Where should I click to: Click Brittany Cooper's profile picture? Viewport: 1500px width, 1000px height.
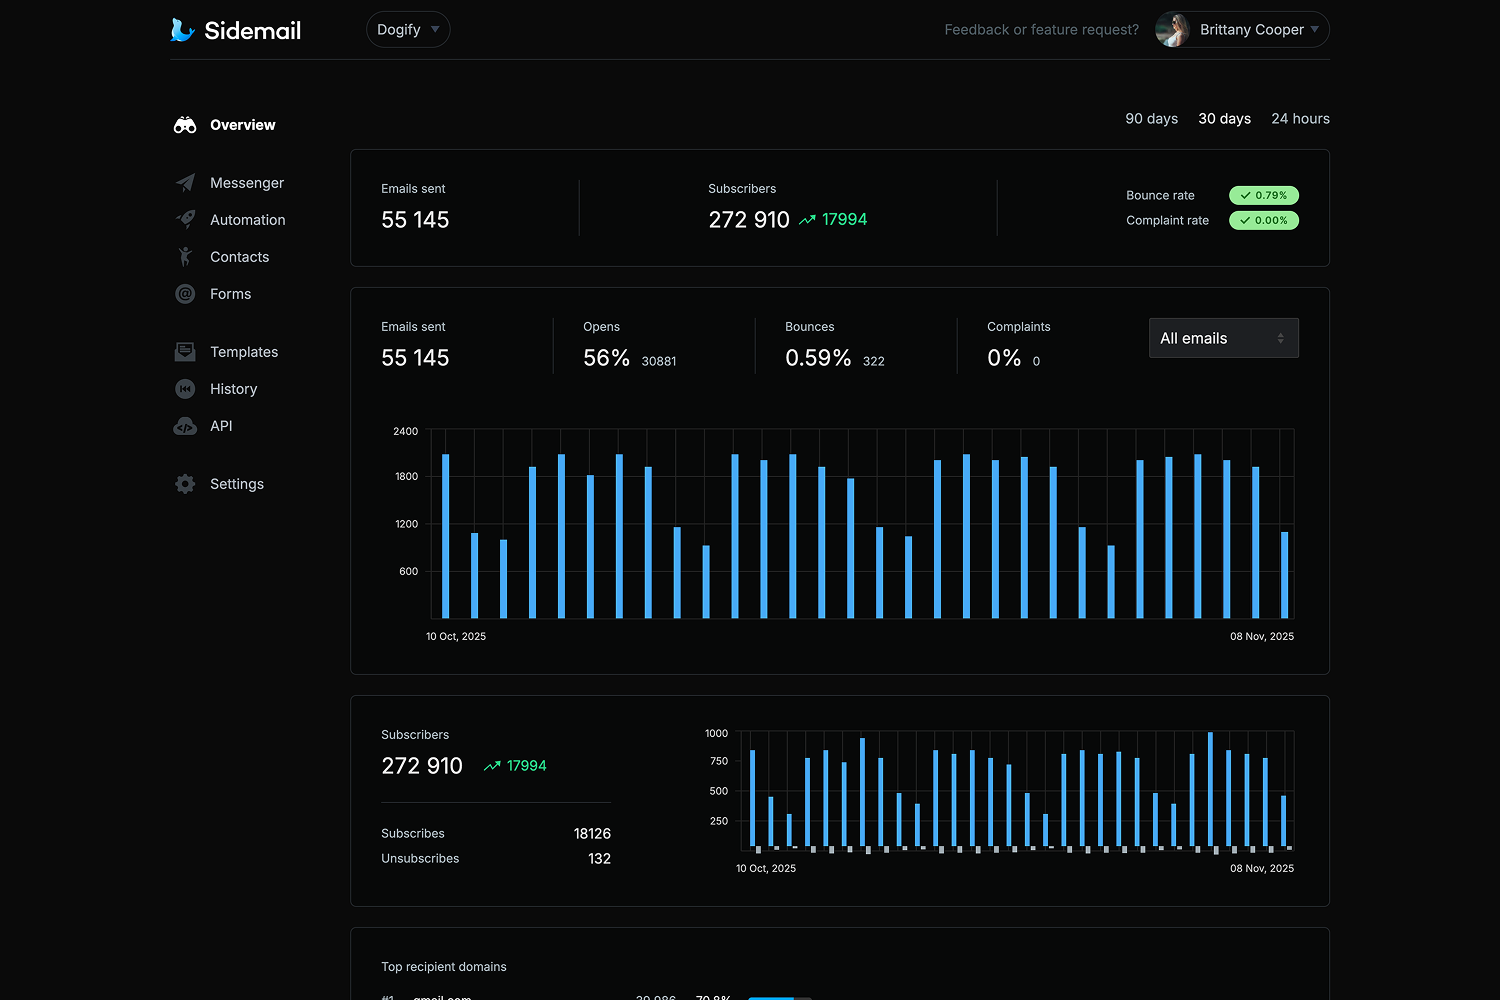point(1173,29)
